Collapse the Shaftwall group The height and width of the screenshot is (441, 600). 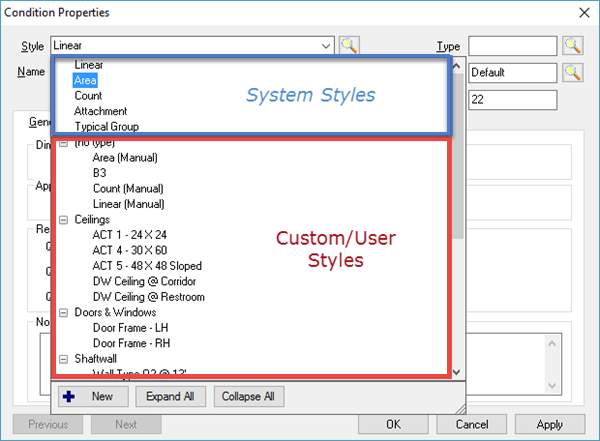(x=64, y=359)
